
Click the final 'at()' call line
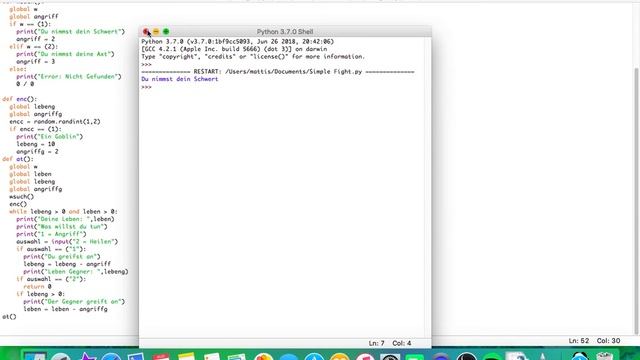[9, 317]
